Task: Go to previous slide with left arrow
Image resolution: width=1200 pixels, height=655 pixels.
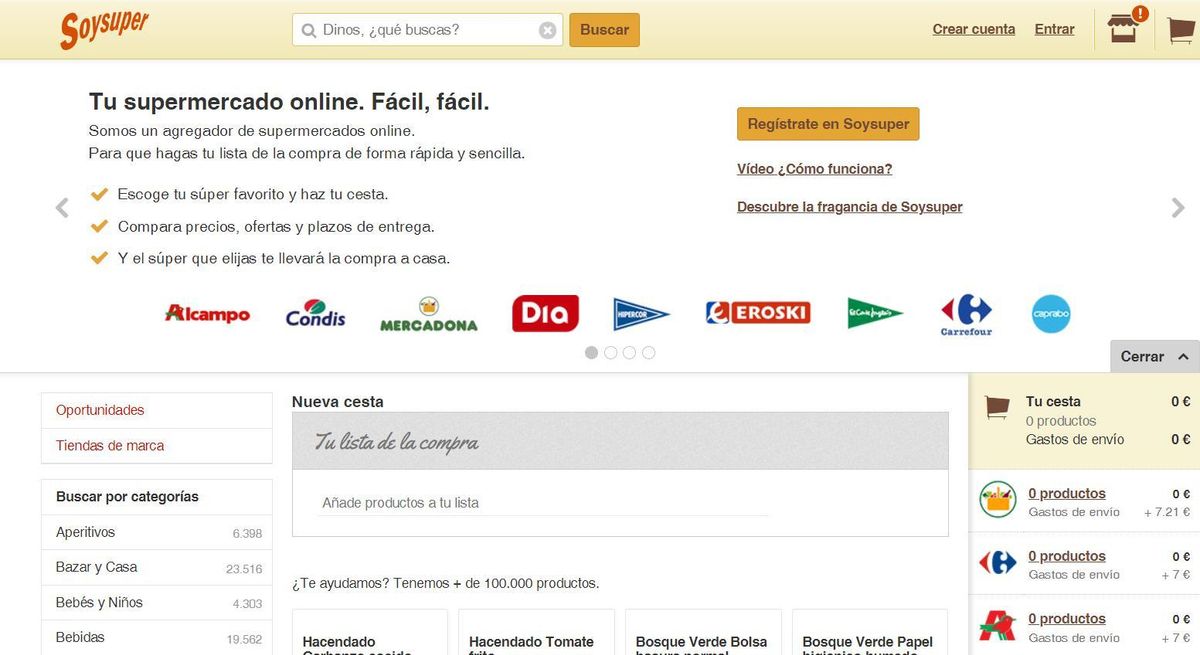Action: 62,208
